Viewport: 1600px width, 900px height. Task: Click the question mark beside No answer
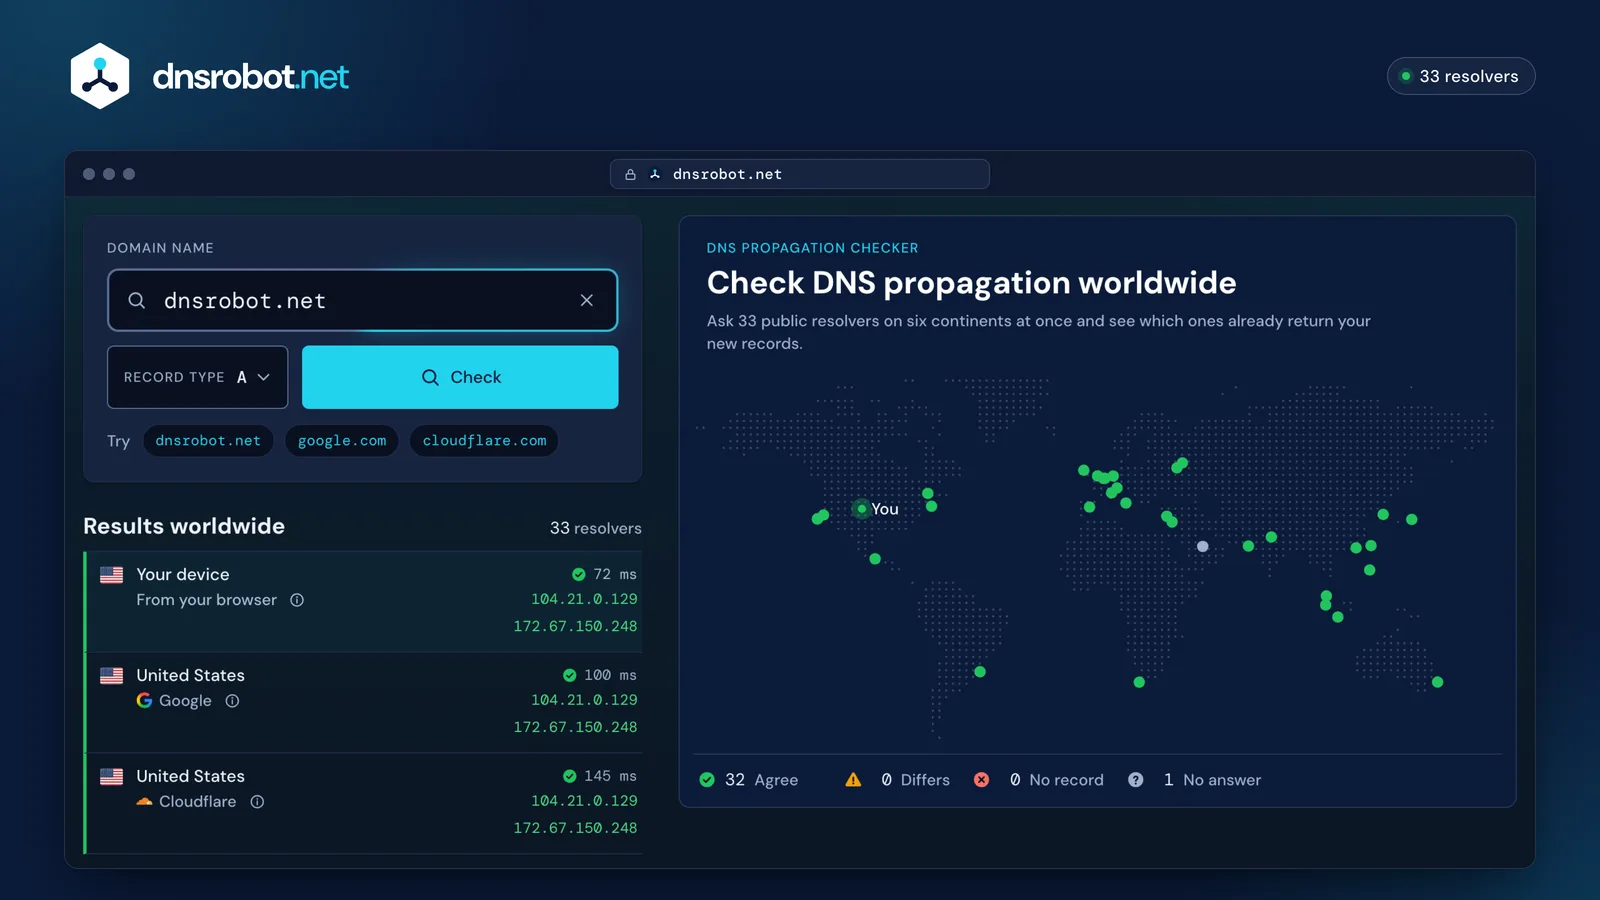tap(1136, 780)
